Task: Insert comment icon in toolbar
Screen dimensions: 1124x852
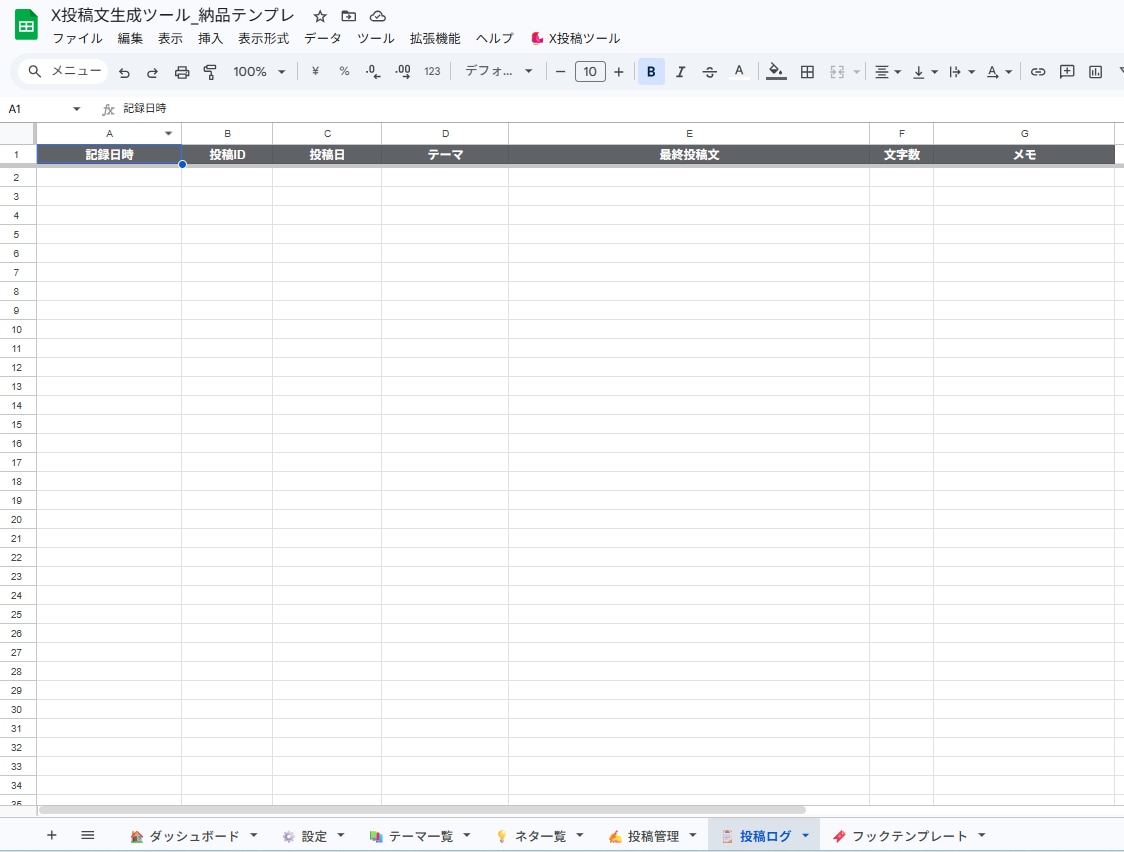Action: (x=1067, y=72)
